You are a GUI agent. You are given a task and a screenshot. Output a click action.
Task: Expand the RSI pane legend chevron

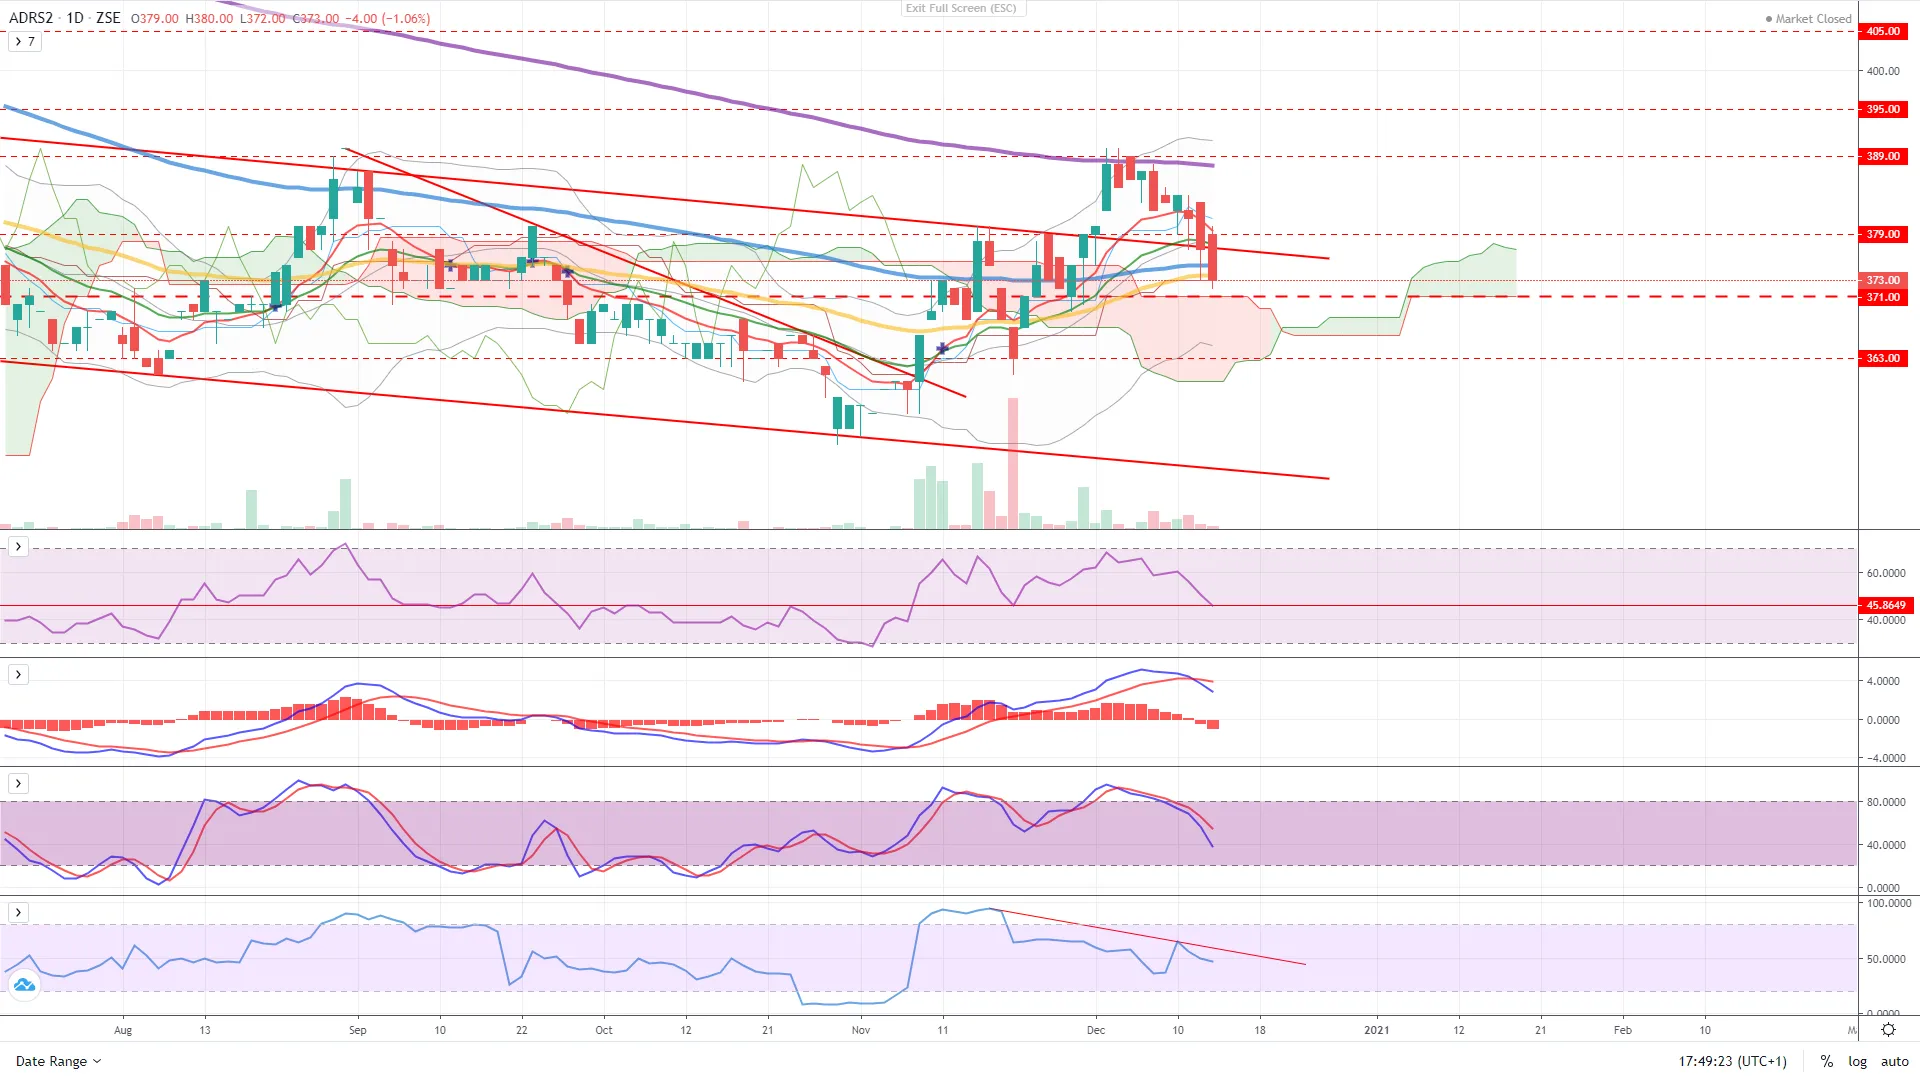[18, 547]
